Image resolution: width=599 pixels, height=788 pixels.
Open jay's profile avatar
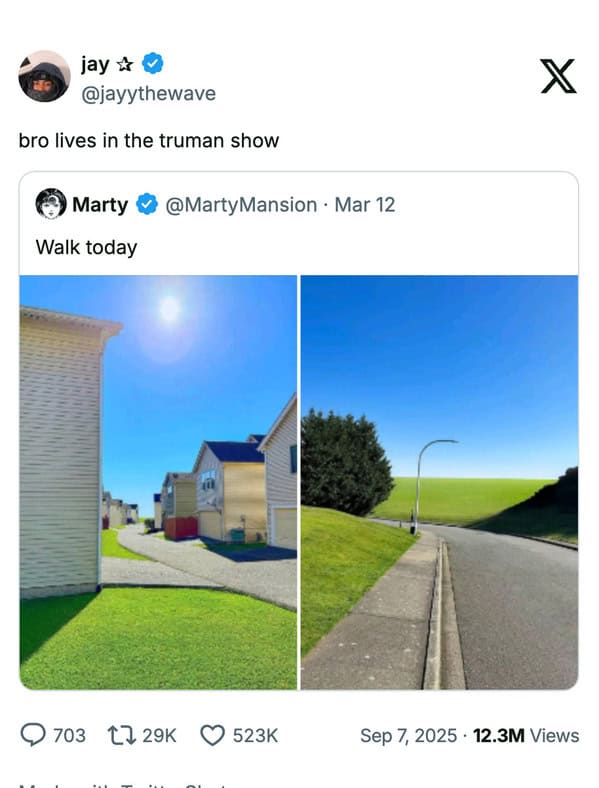pyautogui.click(x=45, y=76)
